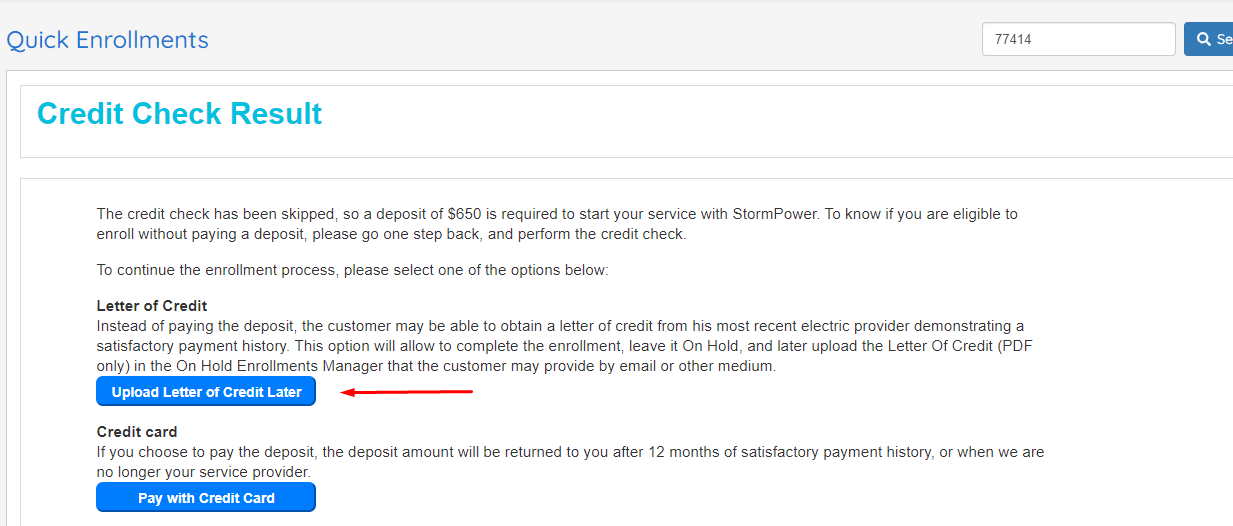Click Upload Letter of Credit Later
1233x526 pixels.
206,392
